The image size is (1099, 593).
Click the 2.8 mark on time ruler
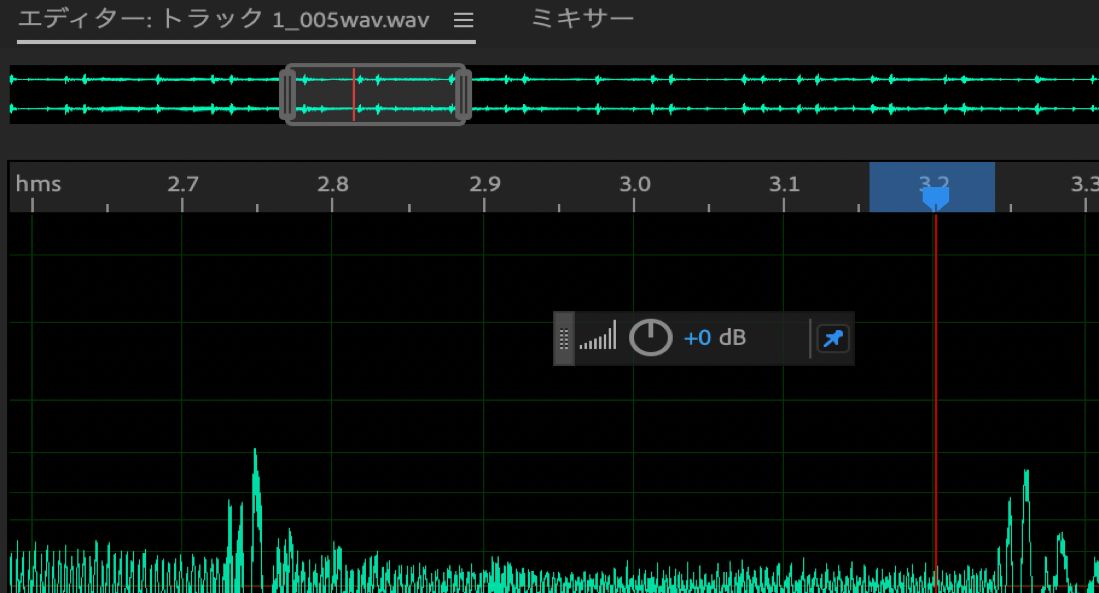pos(332,184)
